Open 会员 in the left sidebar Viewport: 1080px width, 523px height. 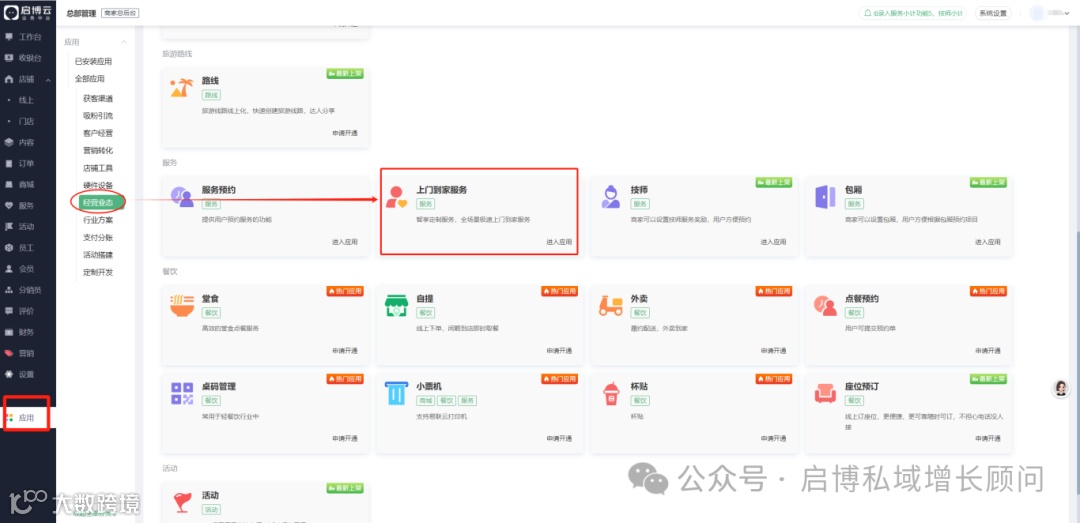tap(28, 269)
